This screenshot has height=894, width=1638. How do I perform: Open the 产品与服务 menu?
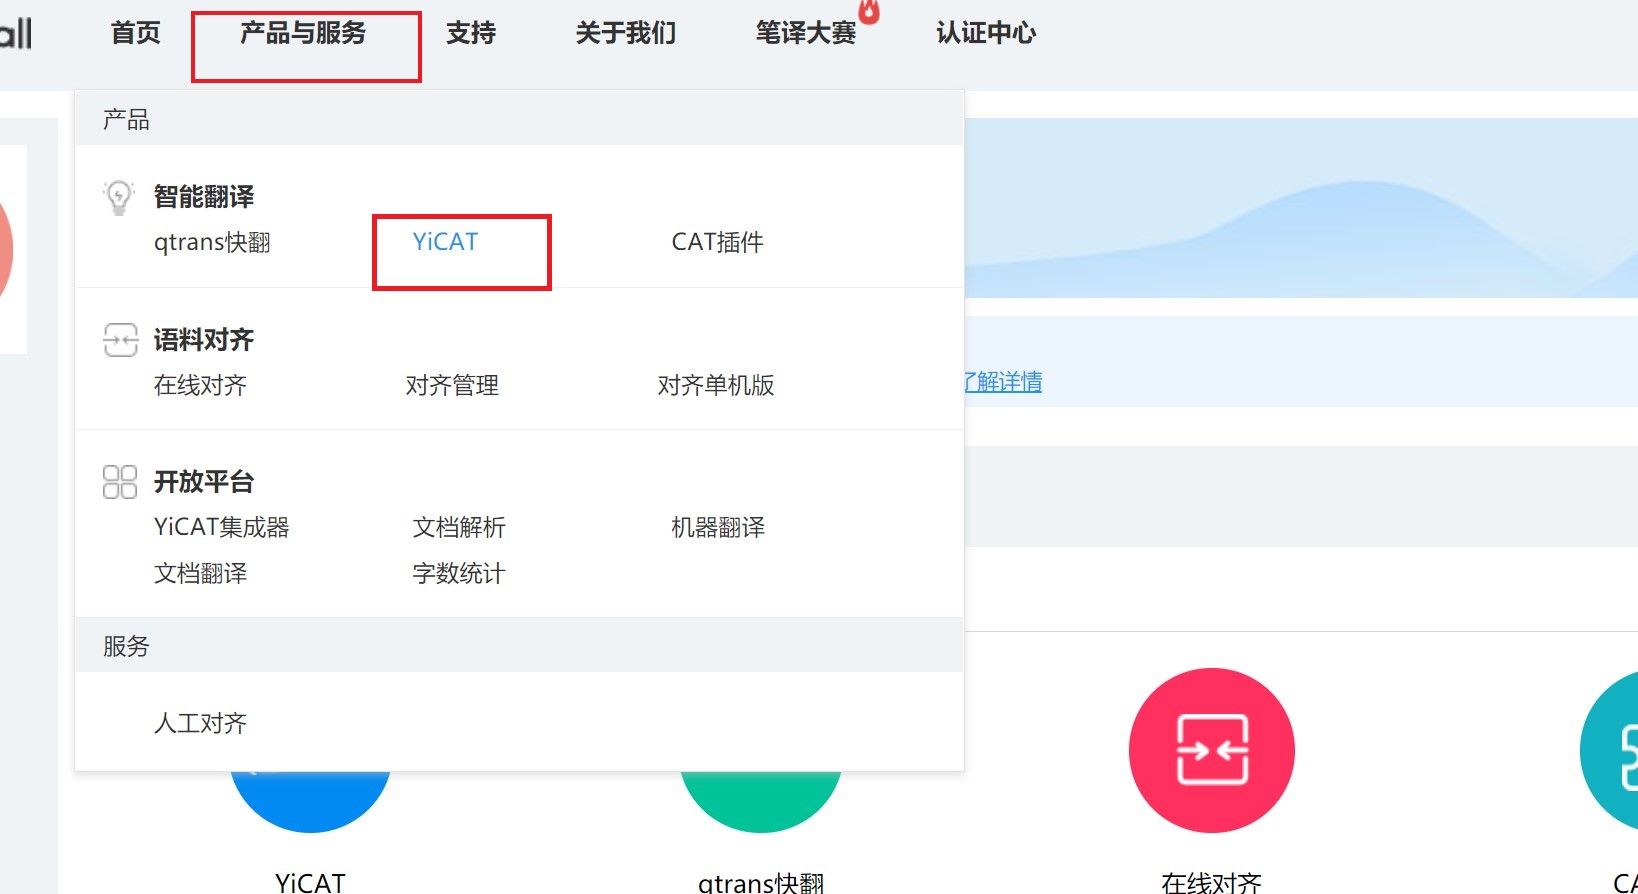click(303, 33)
